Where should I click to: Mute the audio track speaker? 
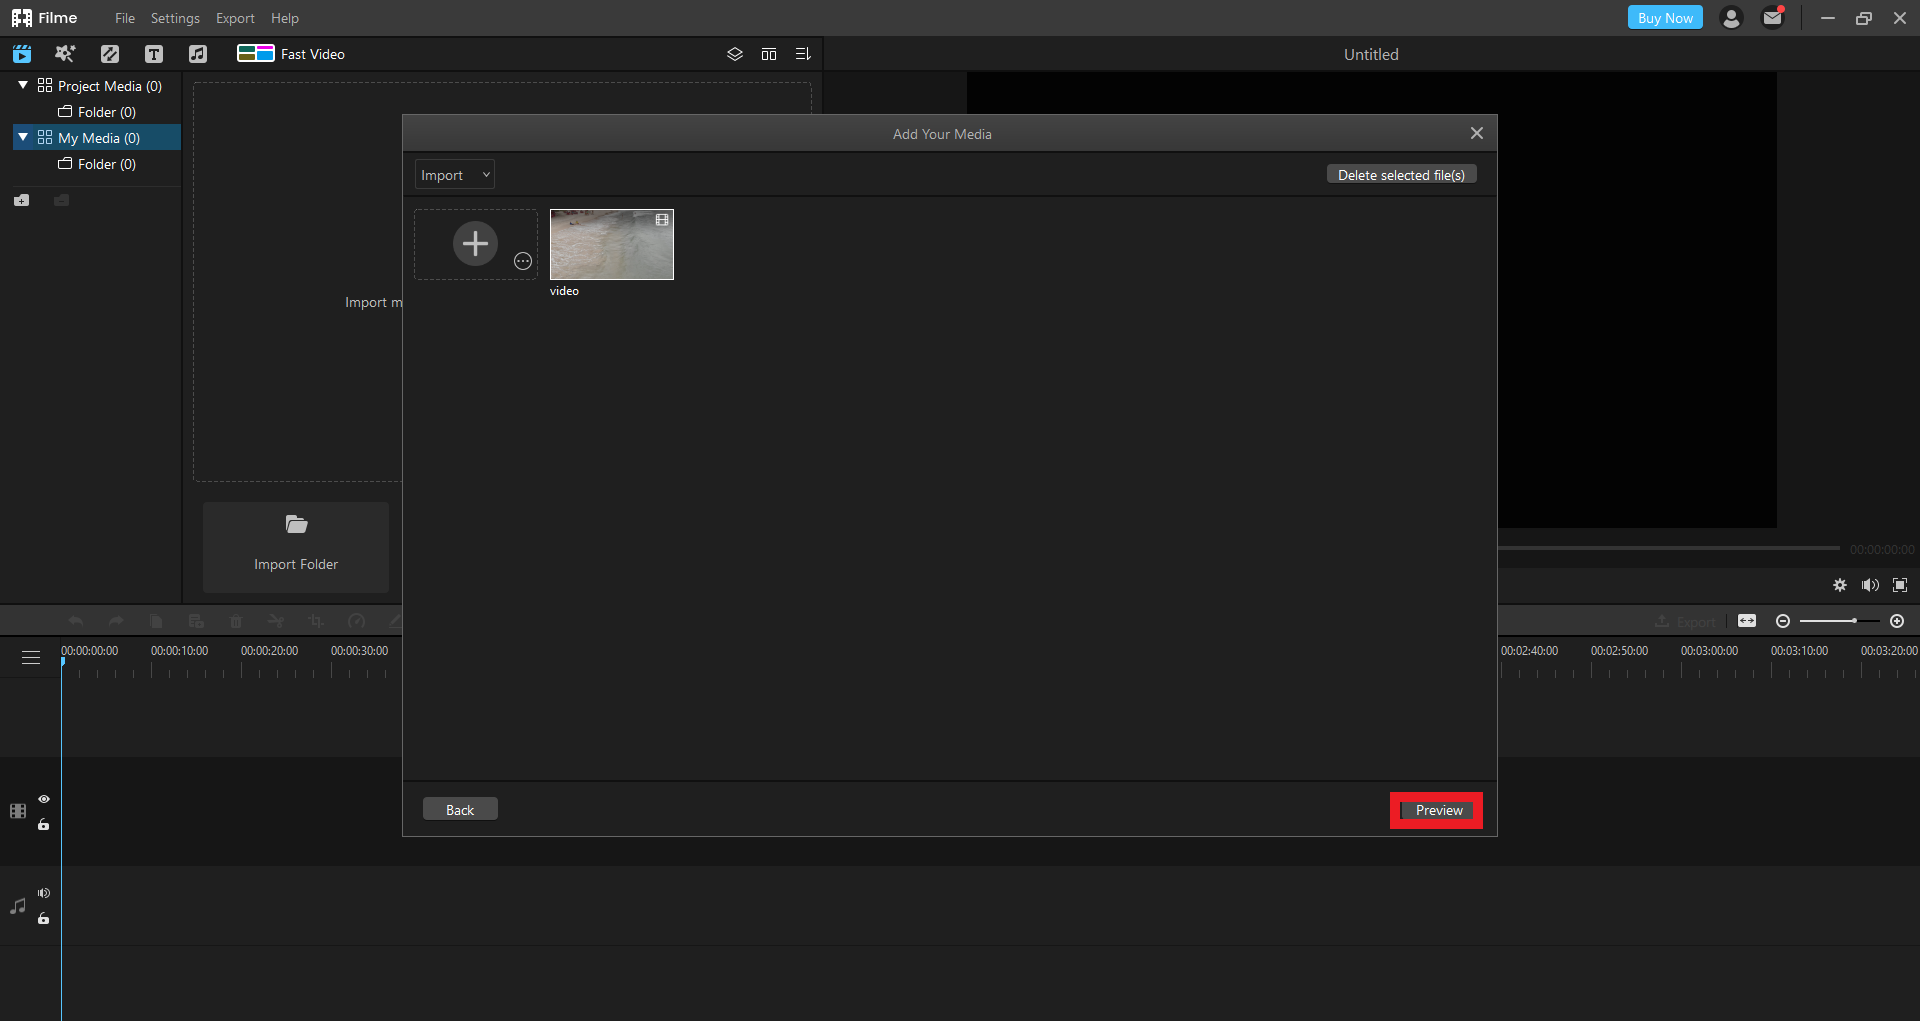pos(44,893)
